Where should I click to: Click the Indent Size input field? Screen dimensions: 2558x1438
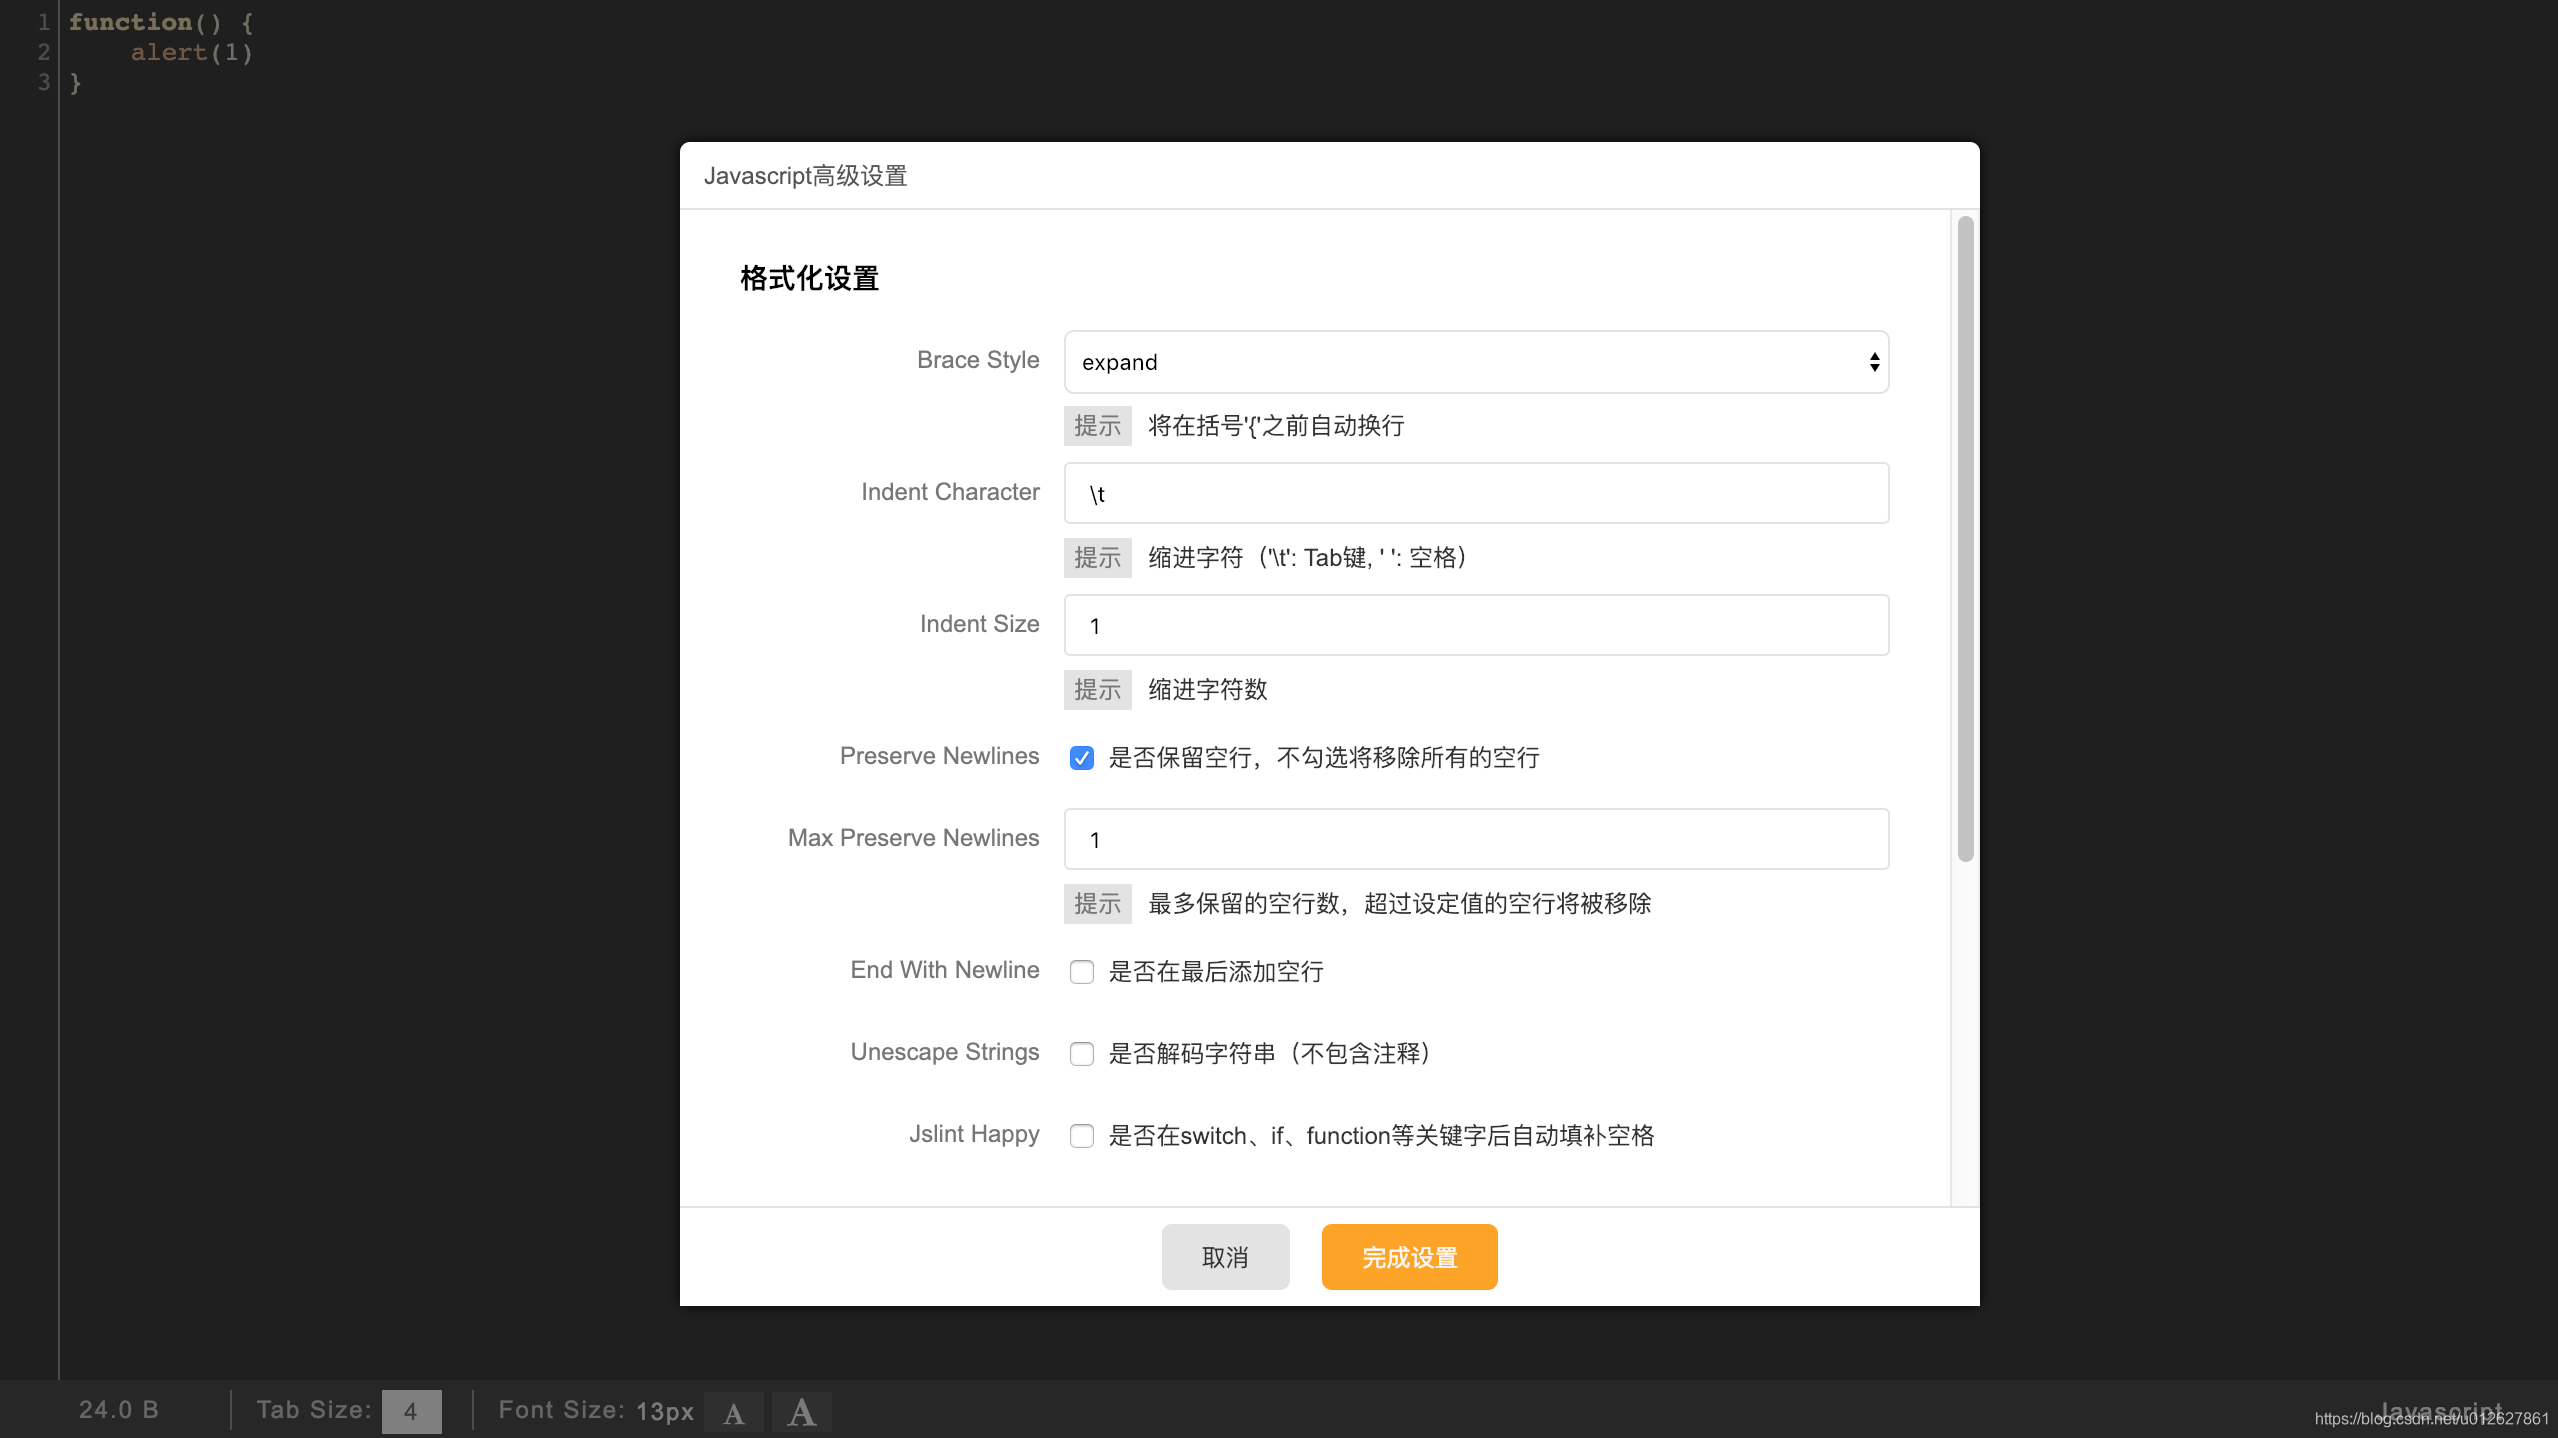coord(1476,625)
